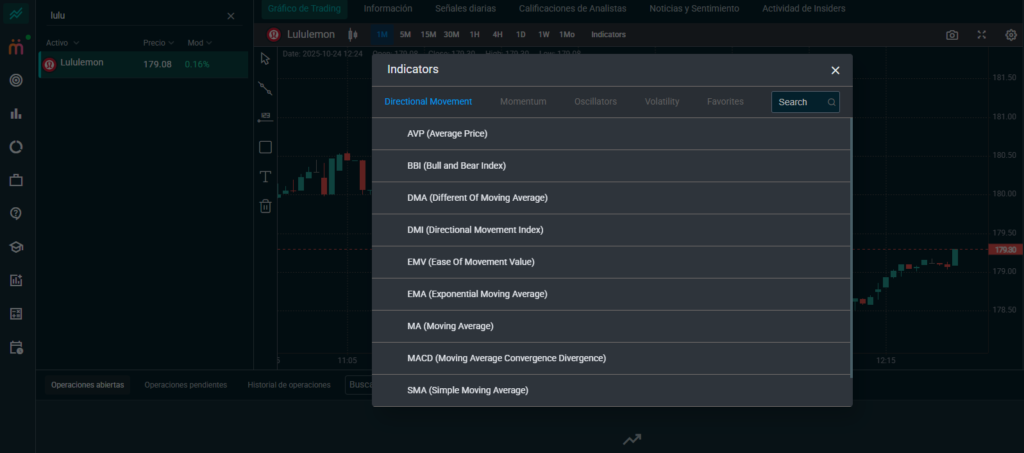The image size is (1024, 453).
Task: Click the indicator Search field
Action: pyautogui.click(x=798, y=102)
